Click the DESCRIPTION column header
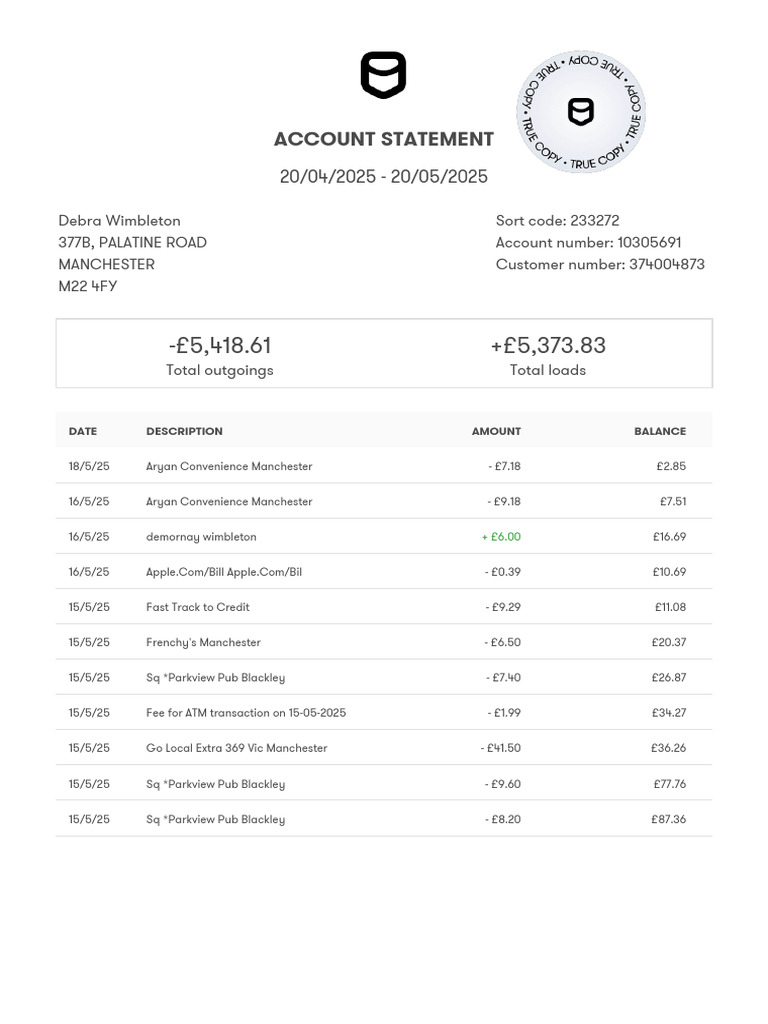768x1024 pixels. pos(184,431)
